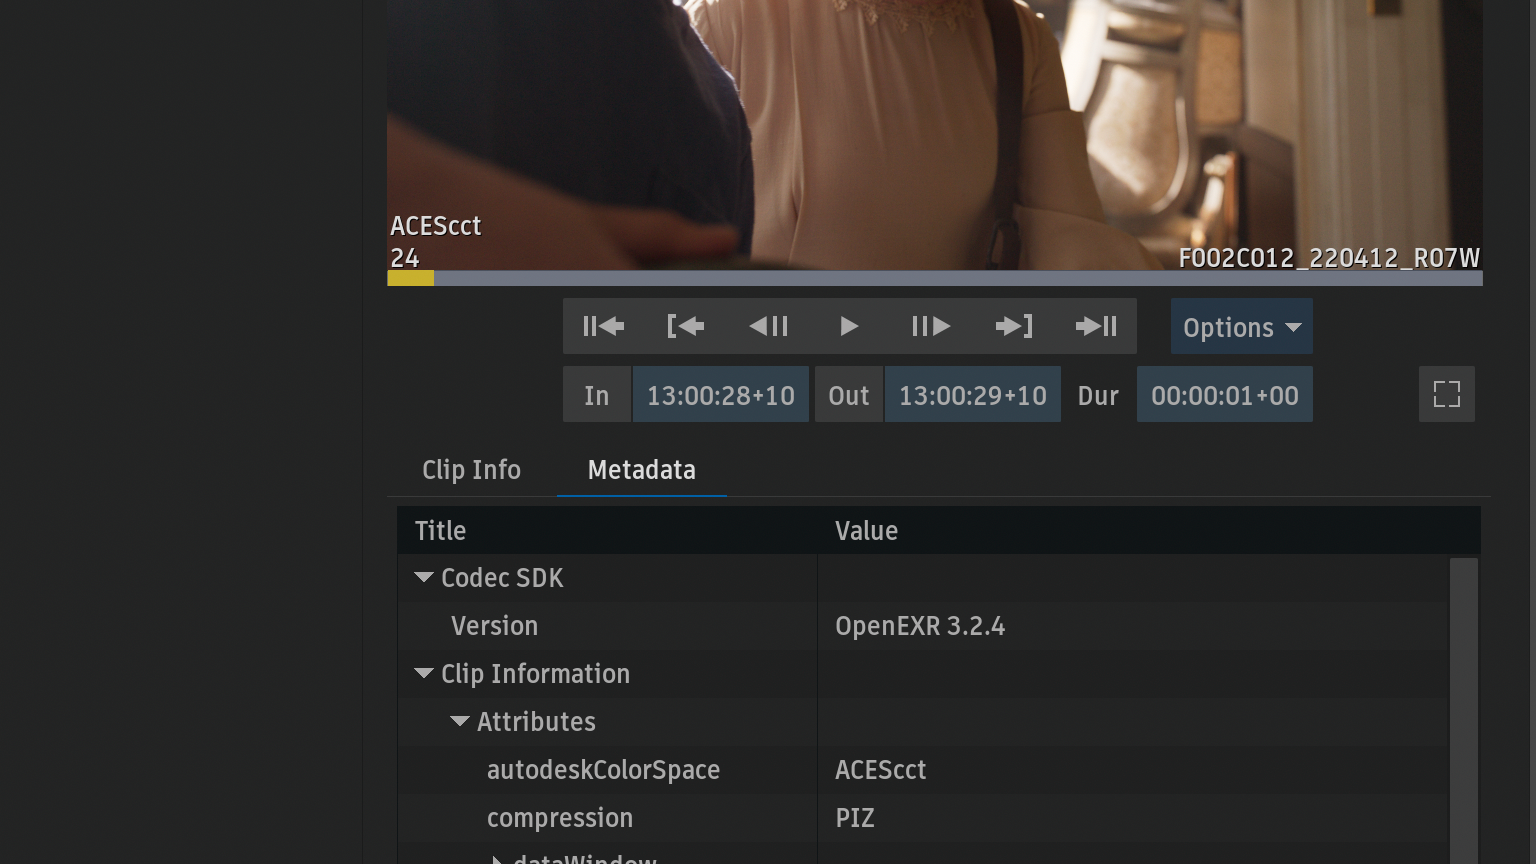Click the In timecode field 13:00:28+10

(x=720, y=395)
